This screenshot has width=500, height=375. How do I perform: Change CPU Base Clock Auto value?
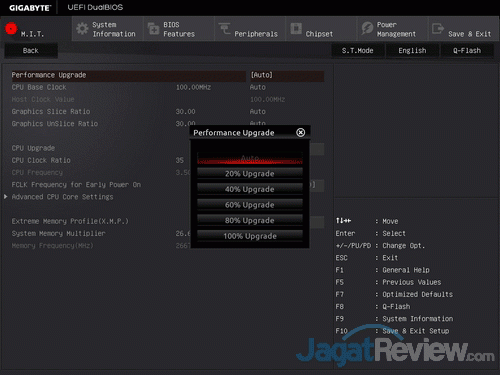(x=258, y=87)
